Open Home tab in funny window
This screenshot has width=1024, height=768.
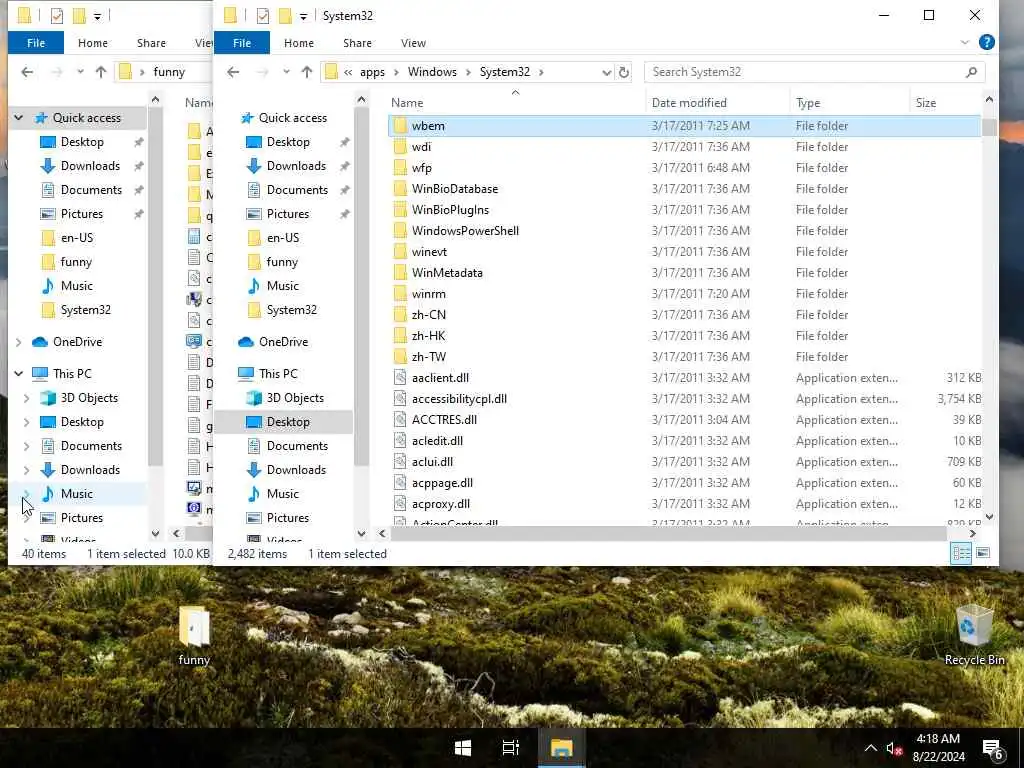tap(93, 42)
